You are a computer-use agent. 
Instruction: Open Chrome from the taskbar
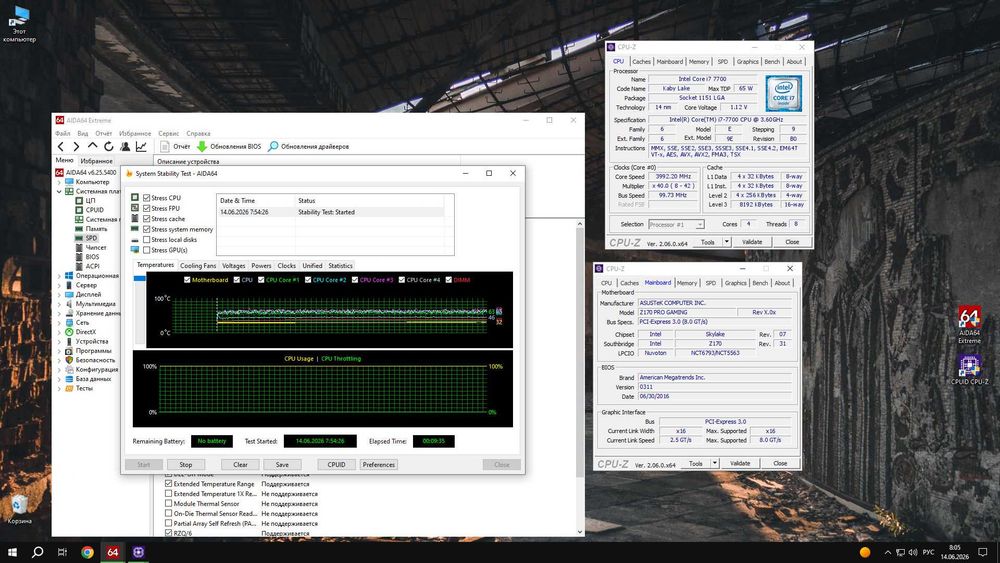click(x=87, y=552)
